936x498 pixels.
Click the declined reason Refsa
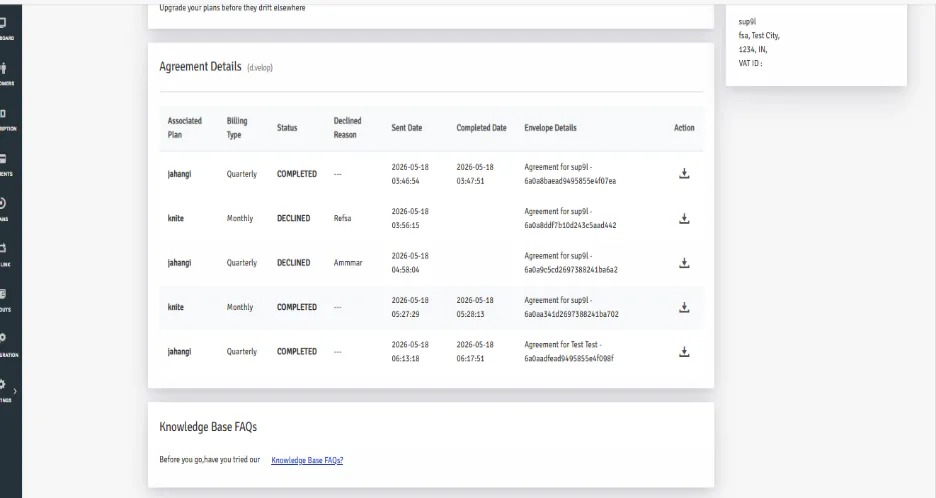pyautogui.click(x=343, y=219)
